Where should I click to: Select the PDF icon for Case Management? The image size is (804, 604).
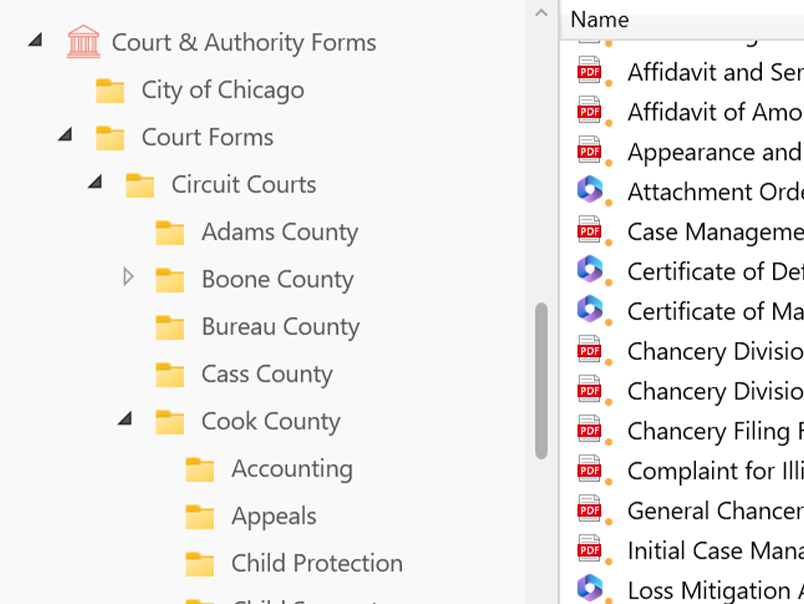coord(589,230)
